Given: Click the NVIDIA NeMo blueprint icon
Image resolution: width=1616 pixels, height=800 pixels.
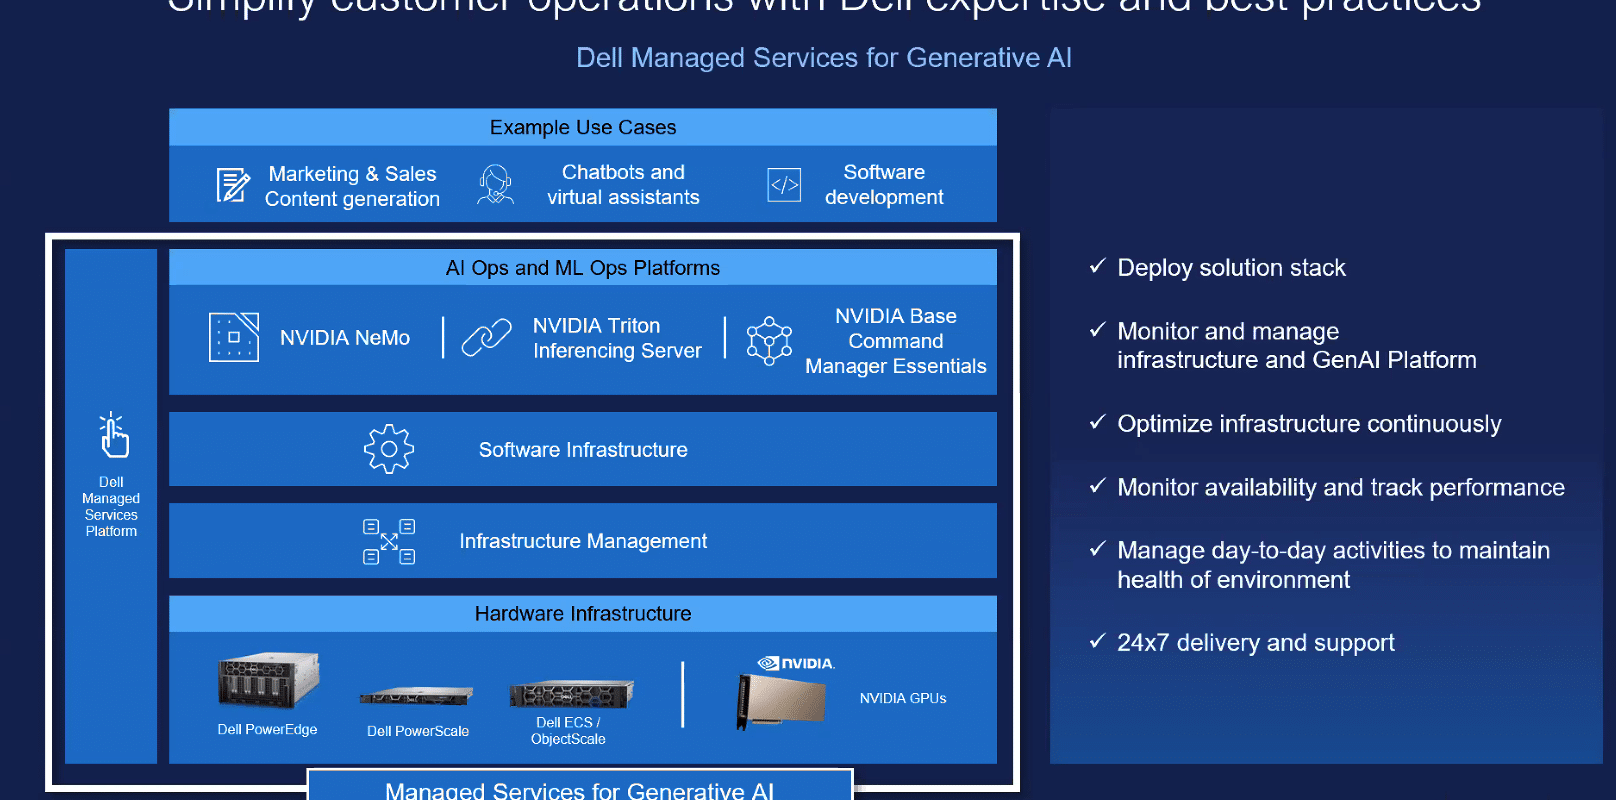Looking at the screenshot, I should 234,337.
